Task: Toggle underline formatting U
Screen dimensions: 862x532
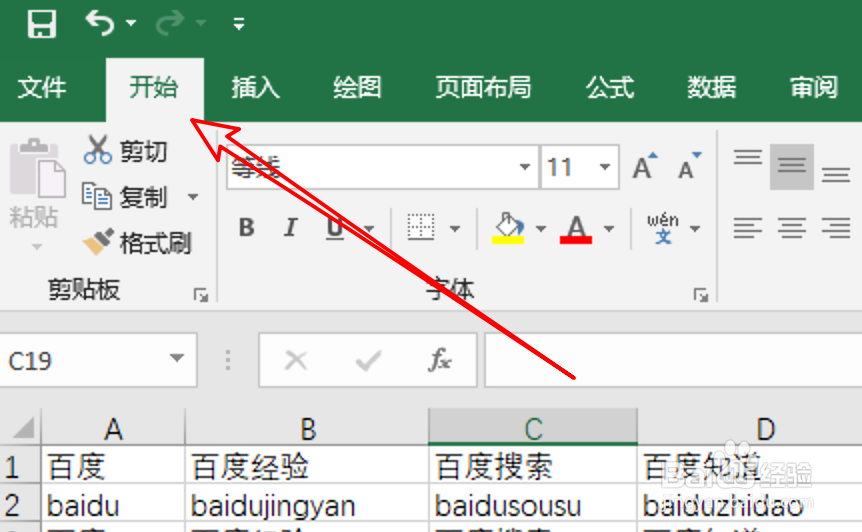Action: (335, 228)
